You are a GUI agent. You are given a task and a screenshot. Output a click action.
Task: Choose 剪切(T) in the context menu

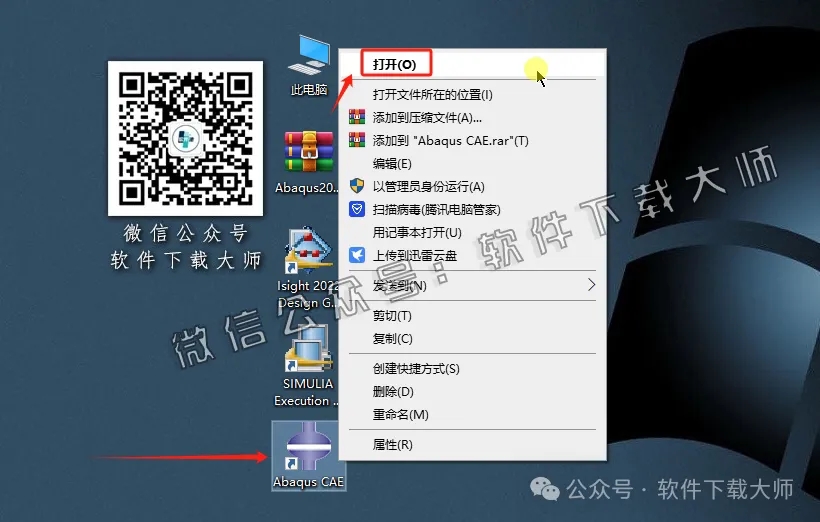coord(473,316)
